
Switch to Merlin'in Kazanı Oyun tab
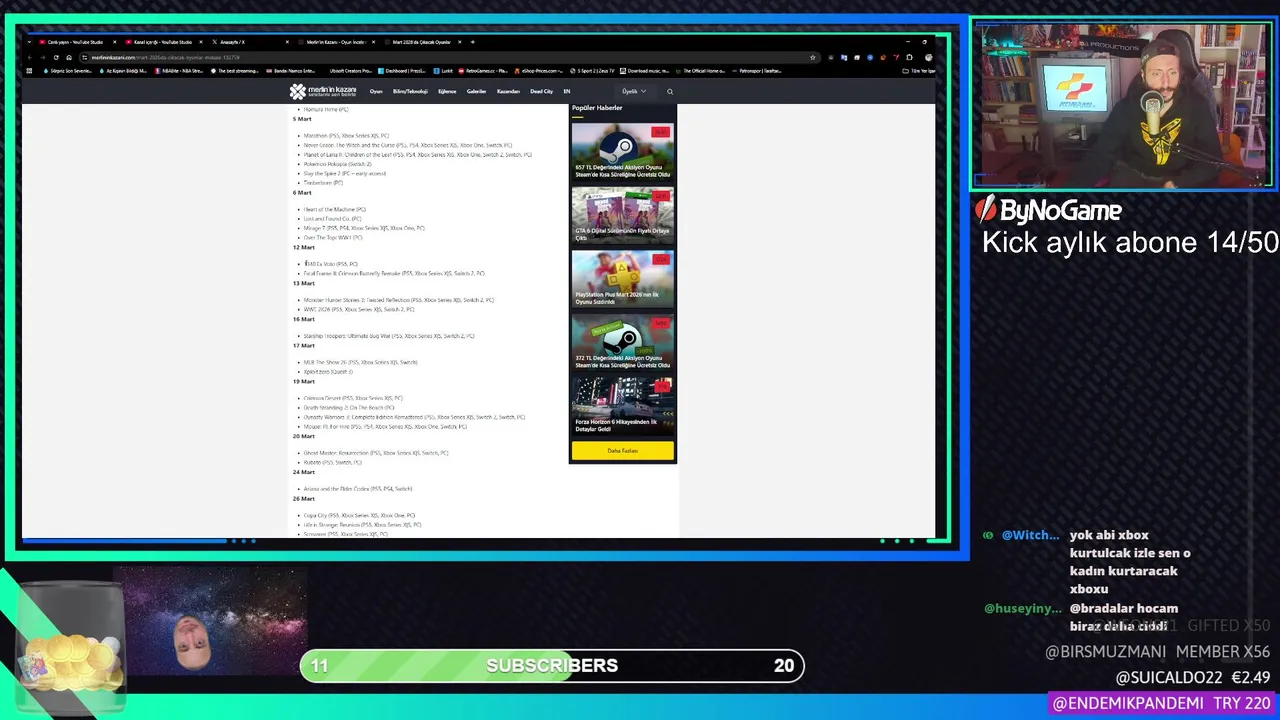pyautogui.click(x=336, y=42)
